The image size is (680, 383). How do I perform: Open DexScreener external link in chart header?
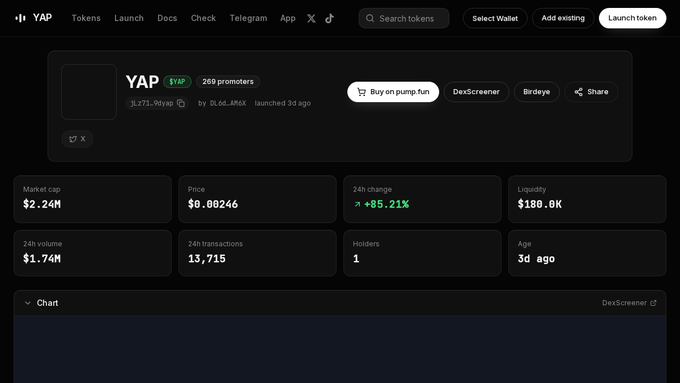pos(629,303)
